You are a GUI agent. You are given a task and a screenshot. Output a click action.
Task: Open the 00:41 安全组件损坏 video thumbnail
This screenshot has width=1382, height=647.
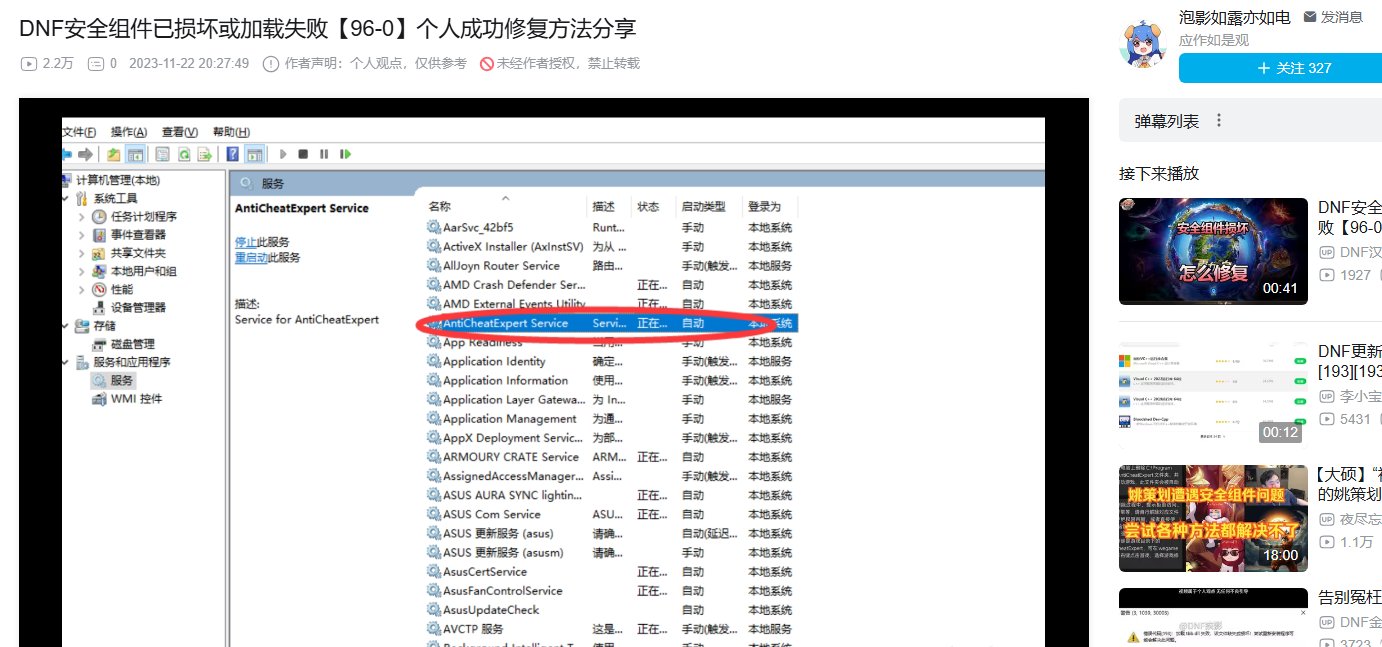[1213, 251]
